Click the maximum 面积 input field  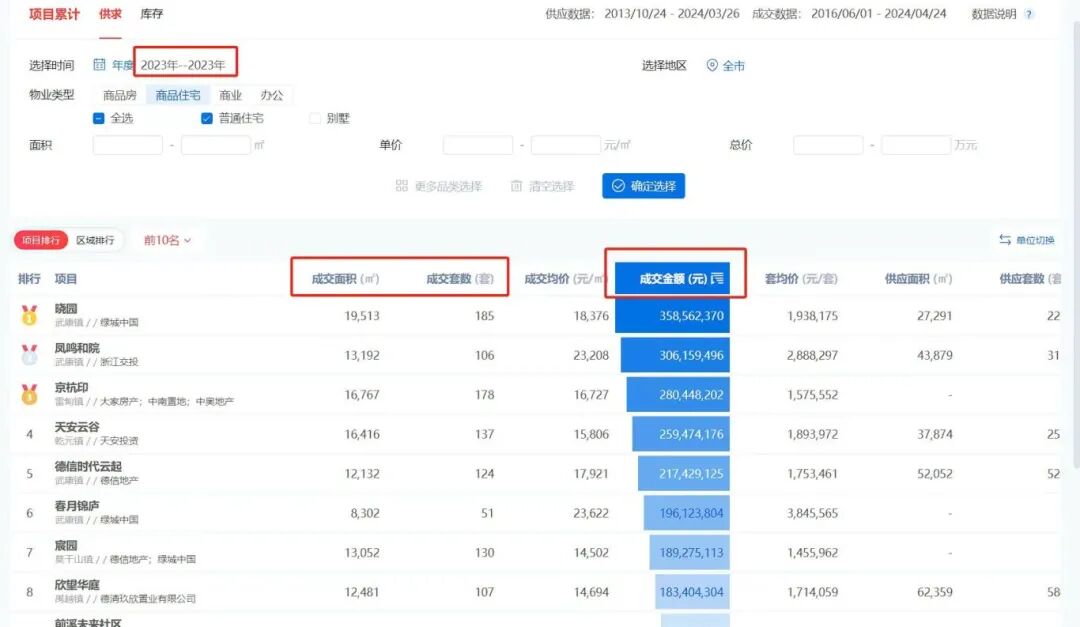tap(216, 145)
